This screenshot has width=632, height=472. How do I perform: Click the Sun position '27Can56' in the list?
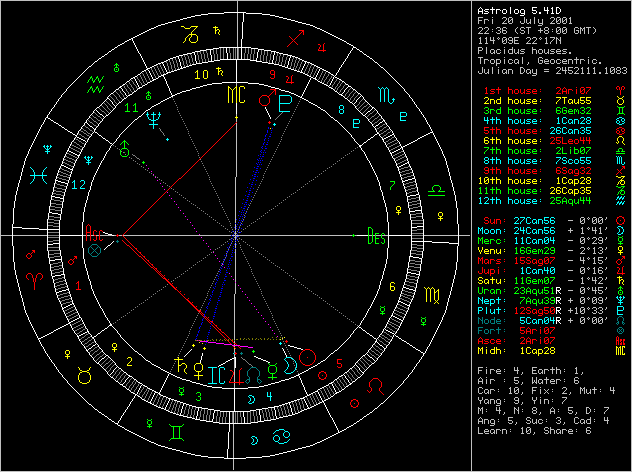click(534, 221)
